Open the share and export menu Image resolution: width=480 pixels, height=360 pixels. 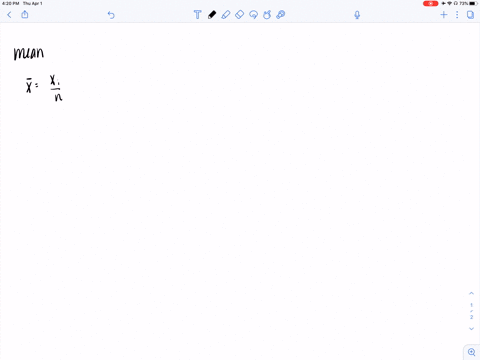(x=25, y=14)
